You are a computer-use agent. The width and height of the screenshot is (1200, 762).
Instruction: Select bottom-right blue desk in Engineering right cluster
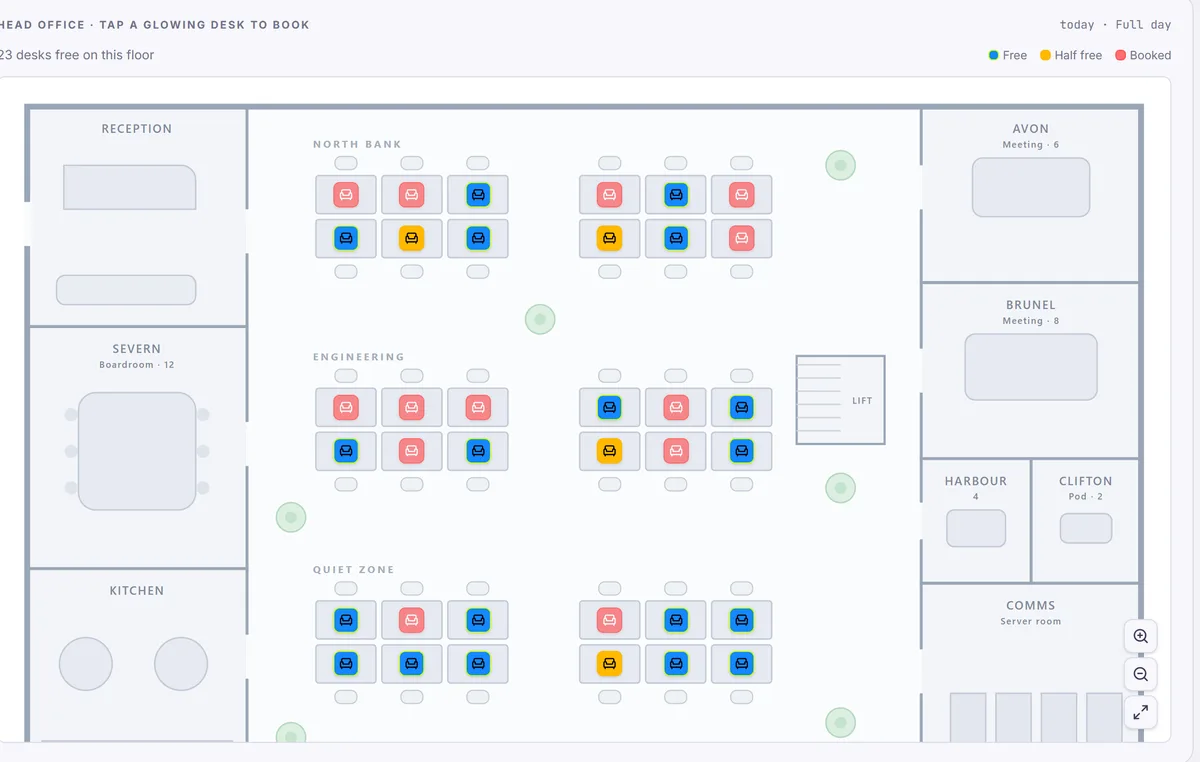click(x=742, y=451)
